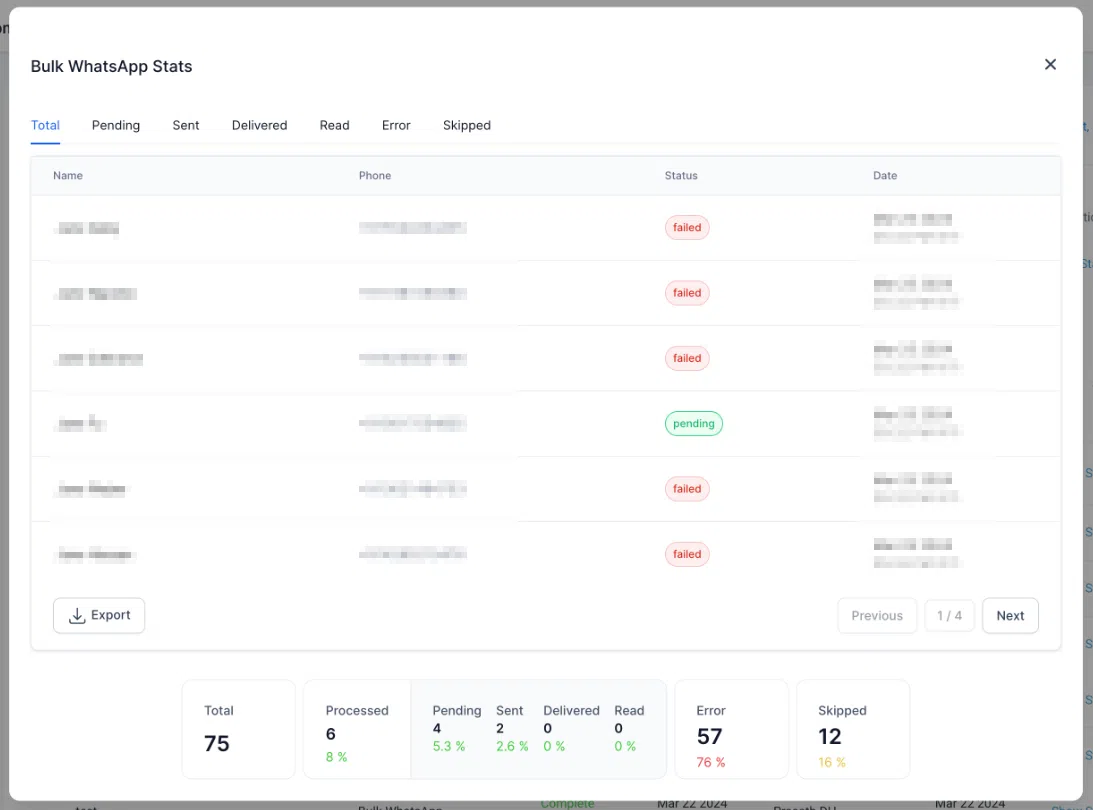View the Read tab
1093x810 pixels.
point(335,125)
